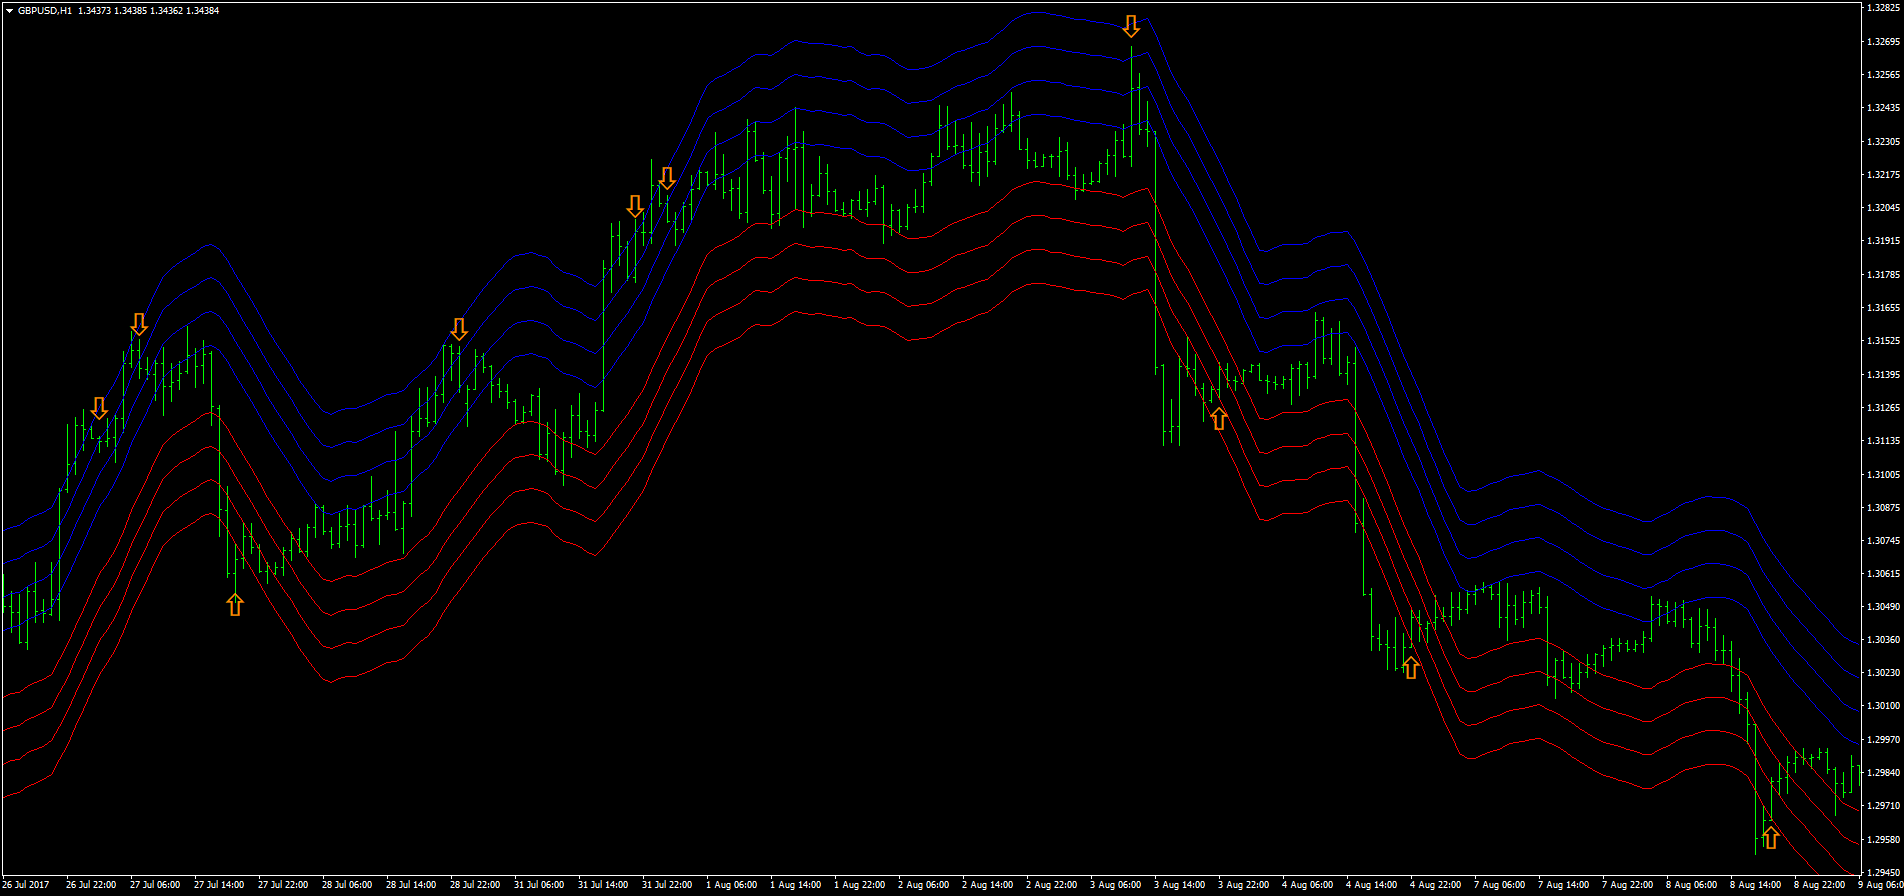Click the GBPUSD,H1 chart title text
1904x896 pixels.
click(45, 11)
